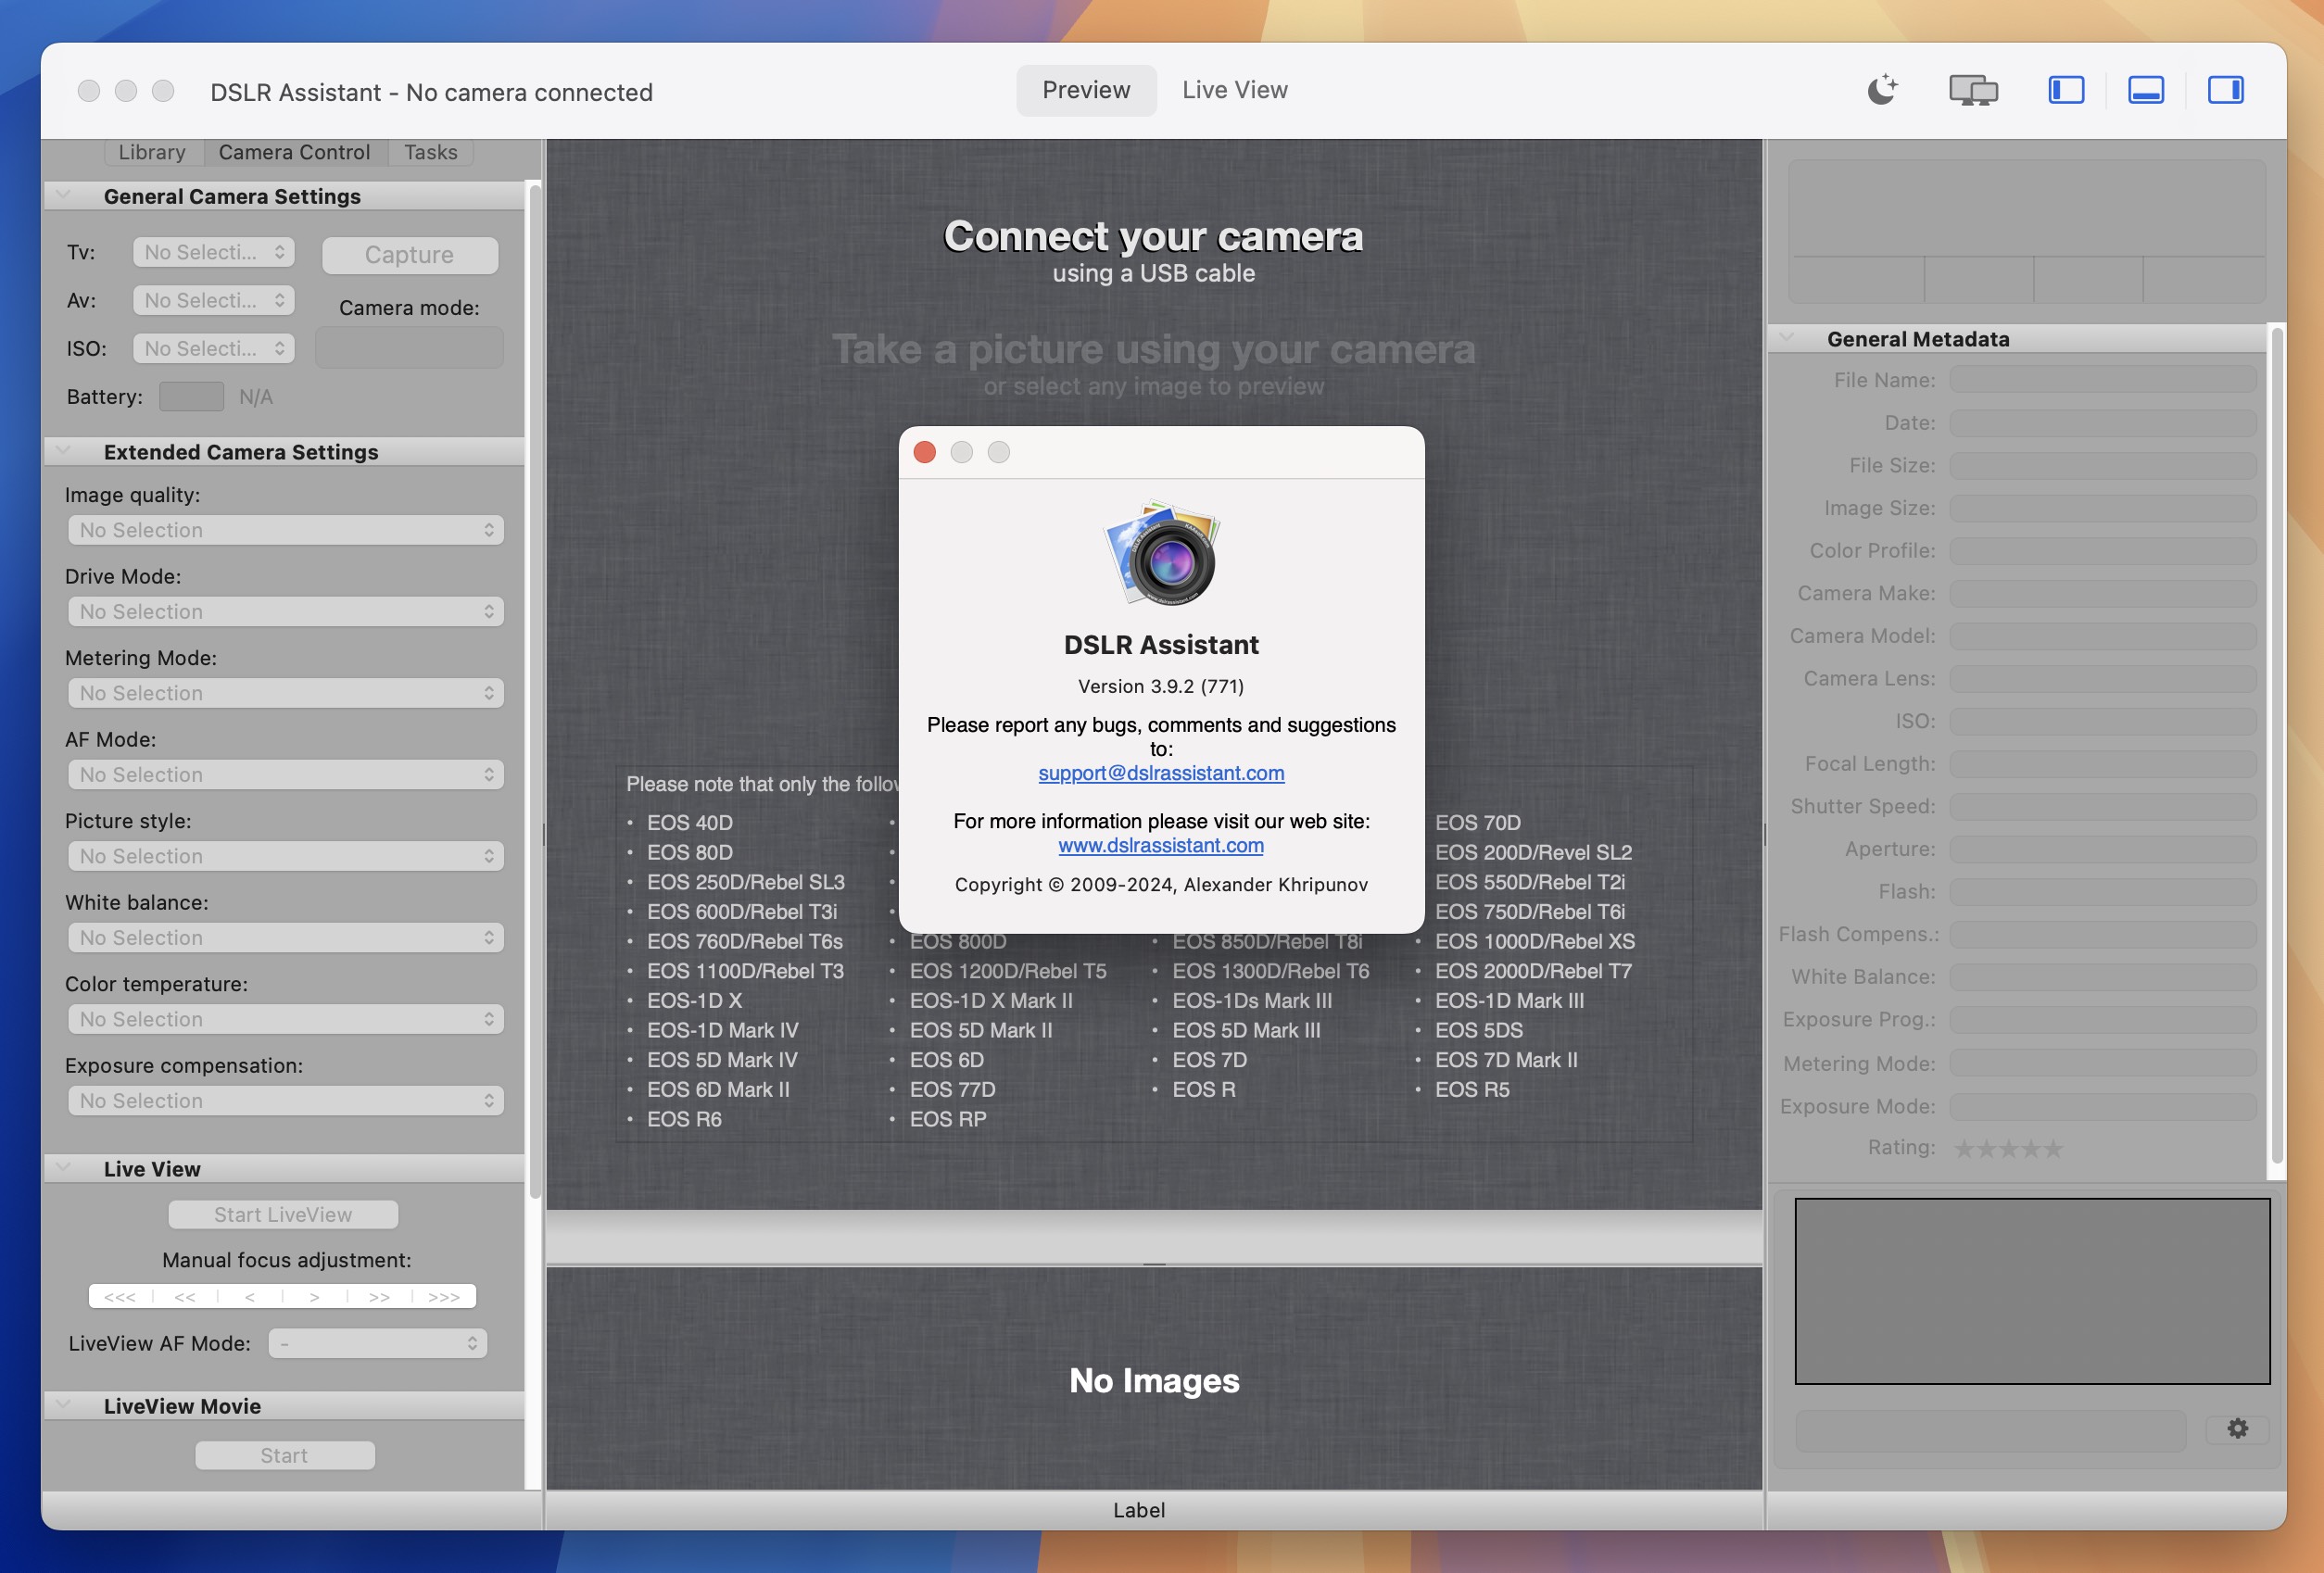2324x1573 pixels.
Task: Click the left sidebar panel icon
Action: pyautogui.click(x=2065, y=88)
